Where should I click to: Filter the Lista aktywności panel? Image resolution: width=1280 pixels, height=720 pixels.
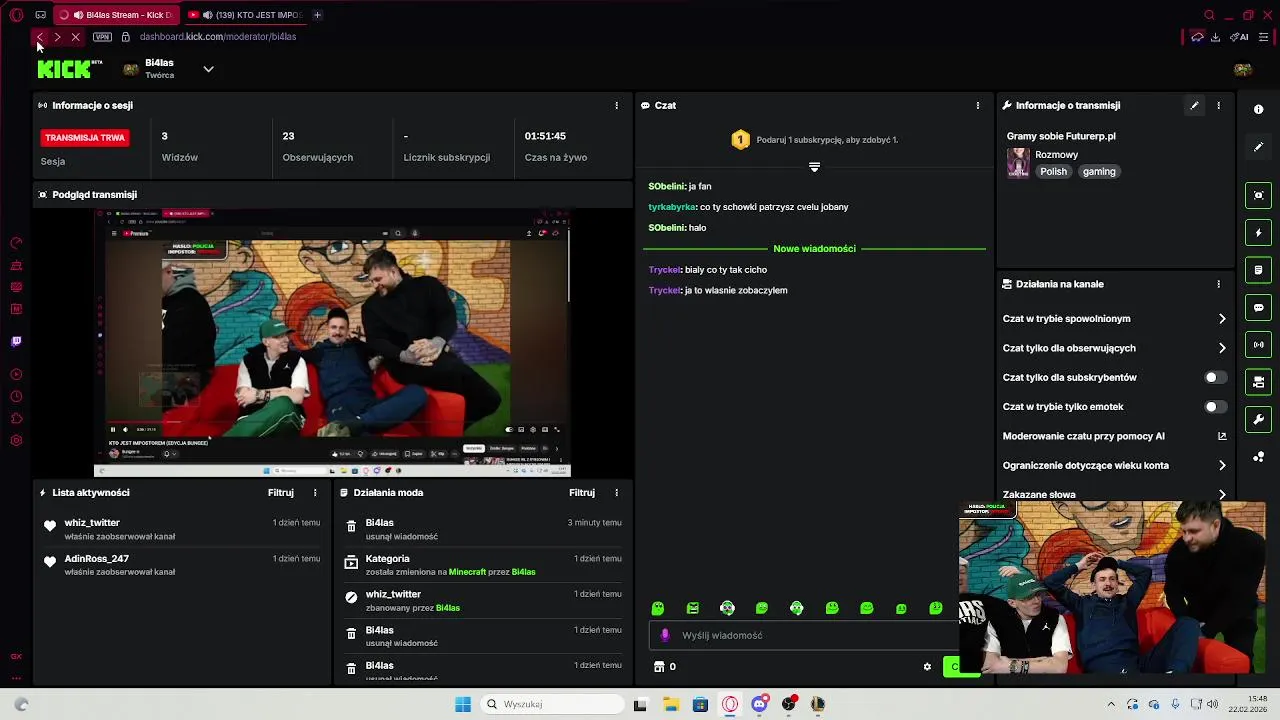281,493
